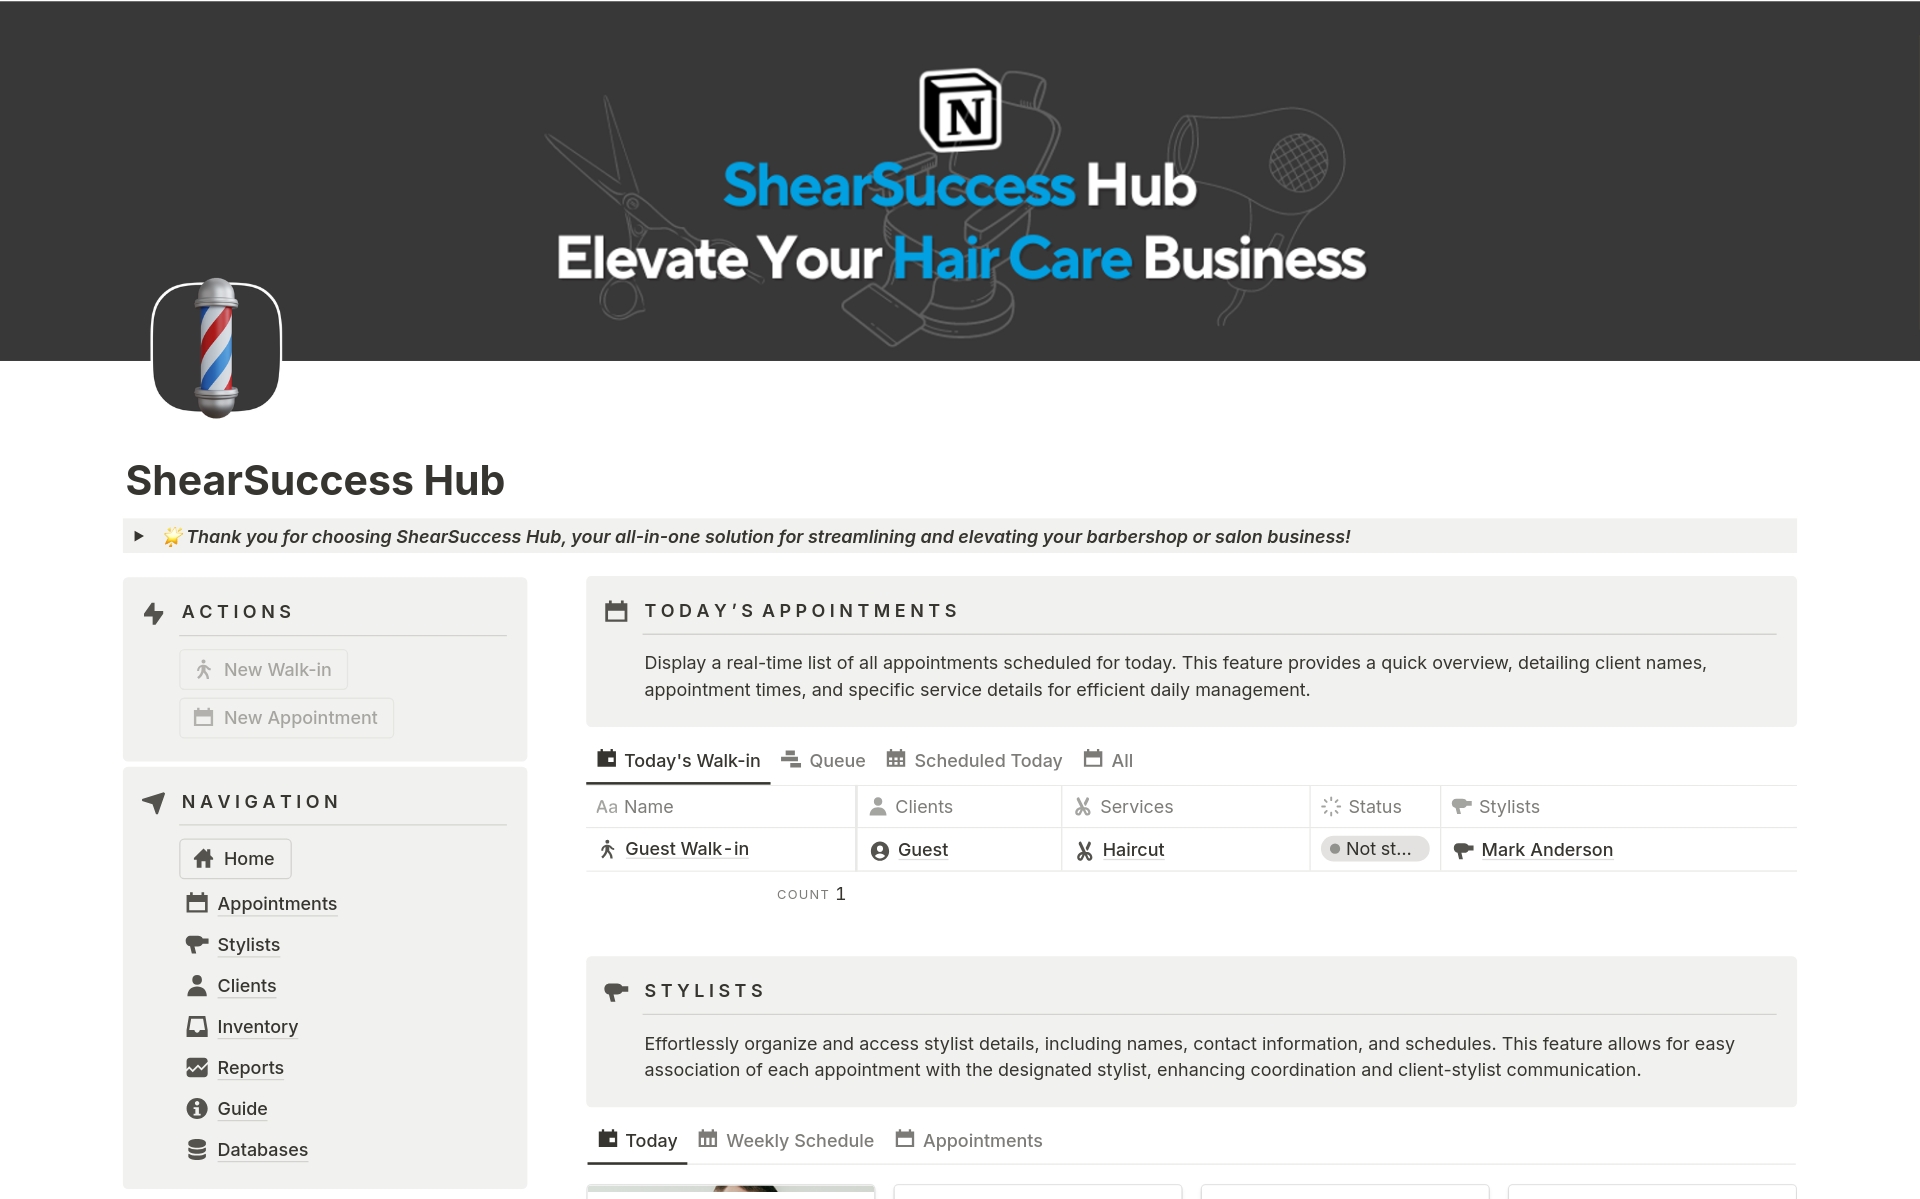Switch to the Scheduled Today tab
The image size is (1920, 1199).
(986, 758)
